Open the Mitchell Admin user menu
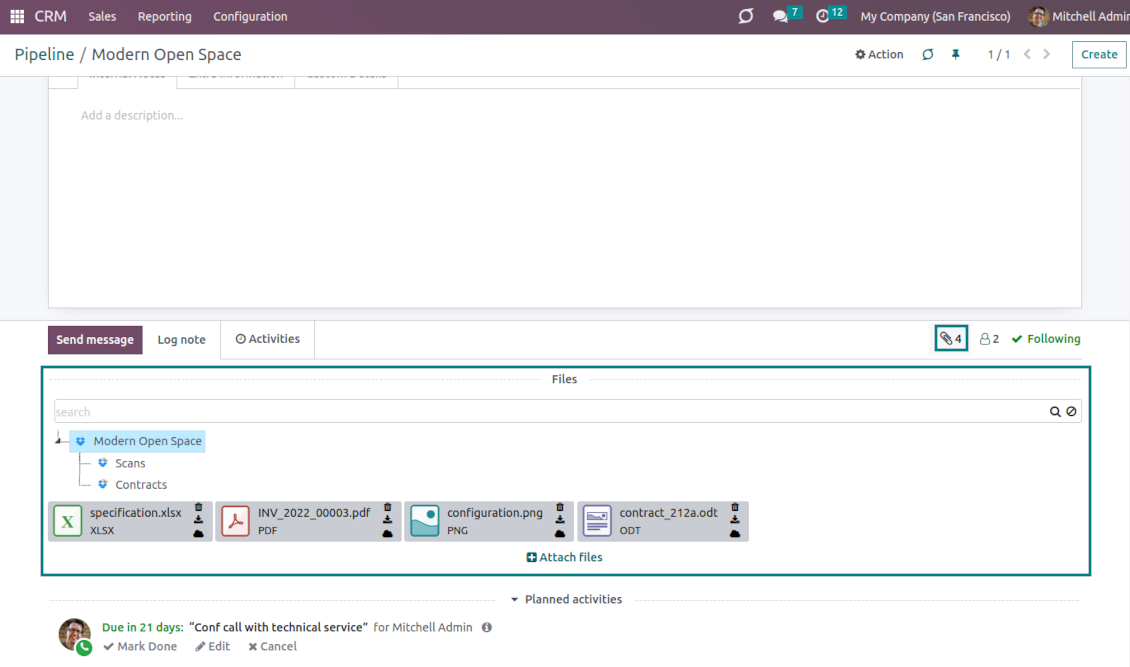Image resolution: width=1130 pixels, height=667 pixels. click(x=1079, y=16)
